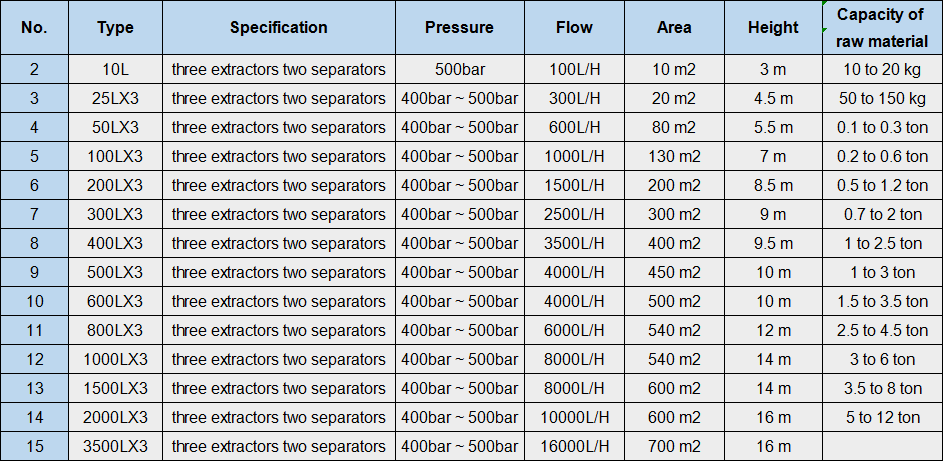
Task: Select the 500bar pressure cell
Action: [459, 70]
